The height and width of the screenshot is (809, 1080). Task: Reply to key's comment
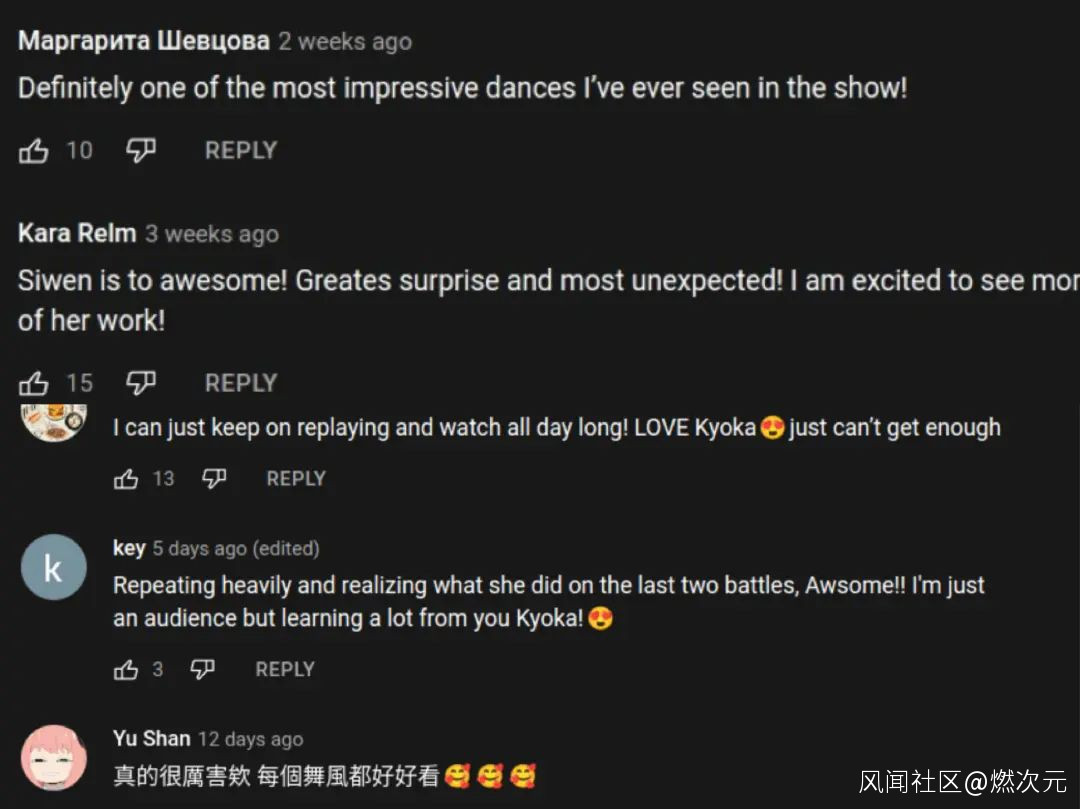pos(285,669)
